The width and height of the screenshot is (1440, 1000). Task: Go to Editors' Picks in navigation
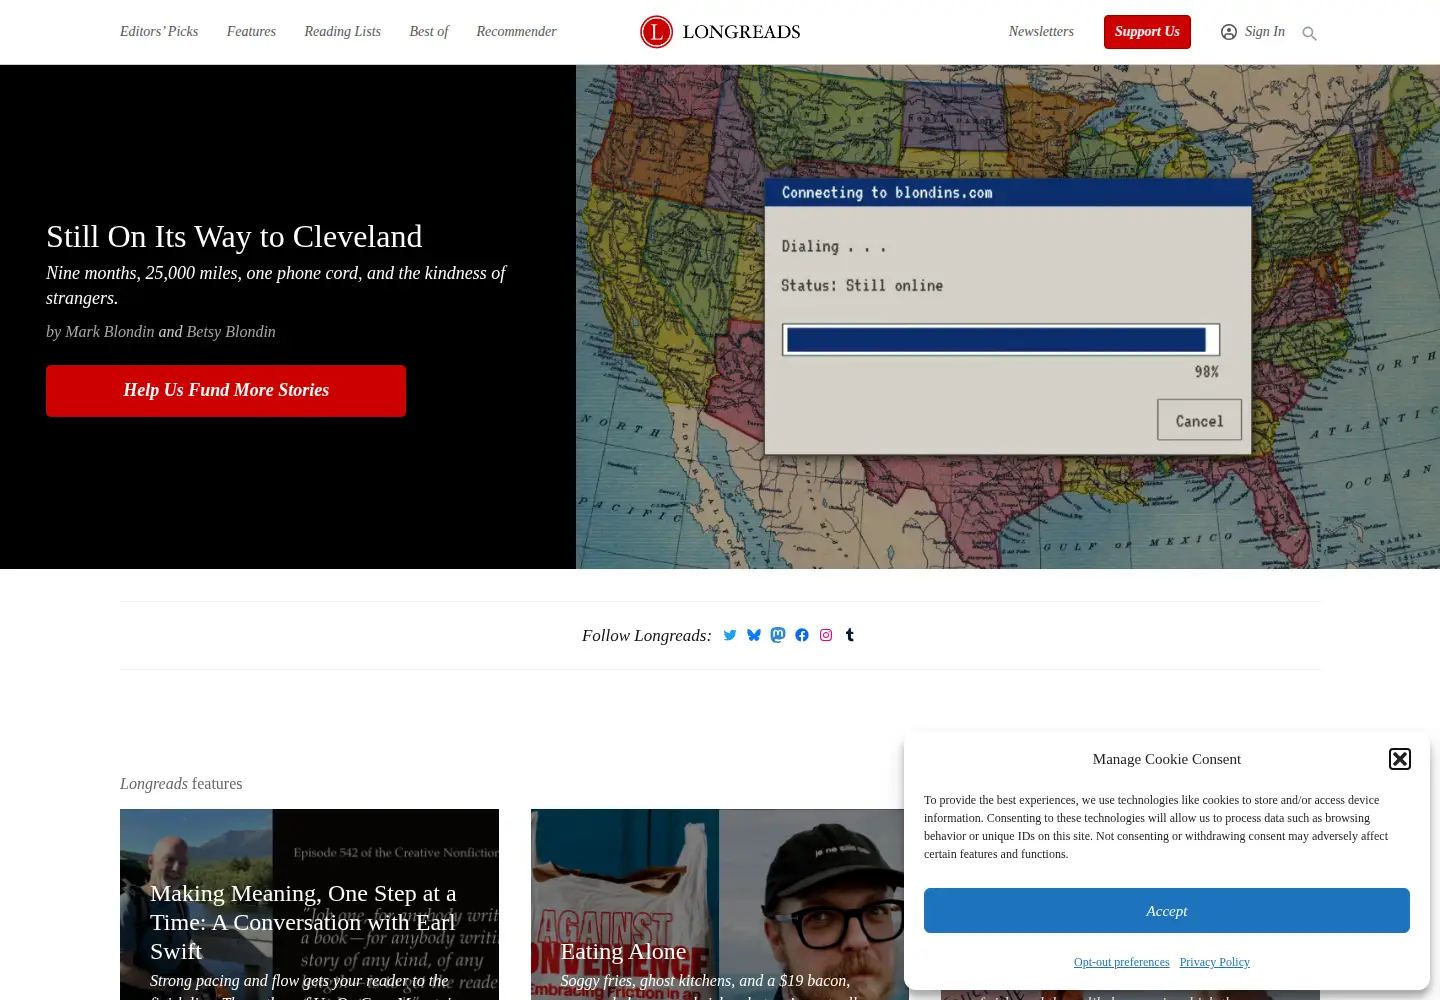coord(159,32)
